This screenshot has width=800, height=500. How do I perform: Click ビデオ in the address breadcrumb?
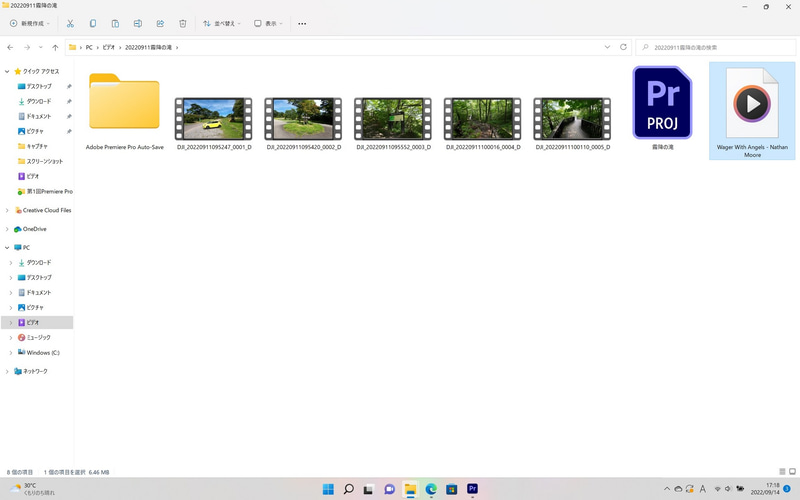click(109, 47)
